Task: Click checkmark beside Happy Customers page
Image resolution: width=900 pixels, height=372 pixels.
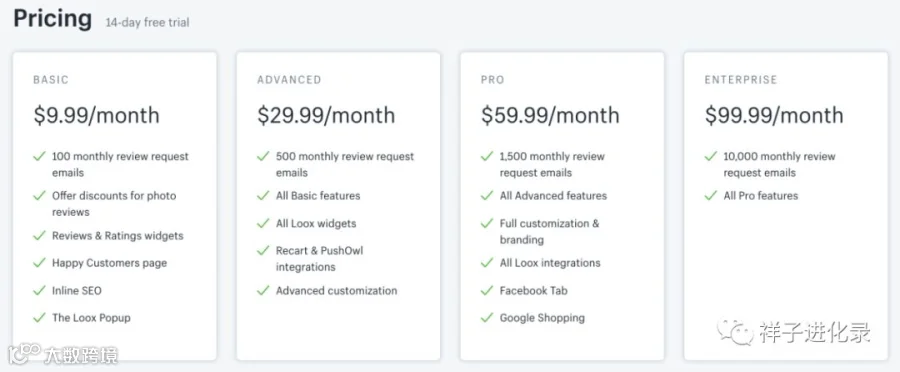Action: coord(39,263)
